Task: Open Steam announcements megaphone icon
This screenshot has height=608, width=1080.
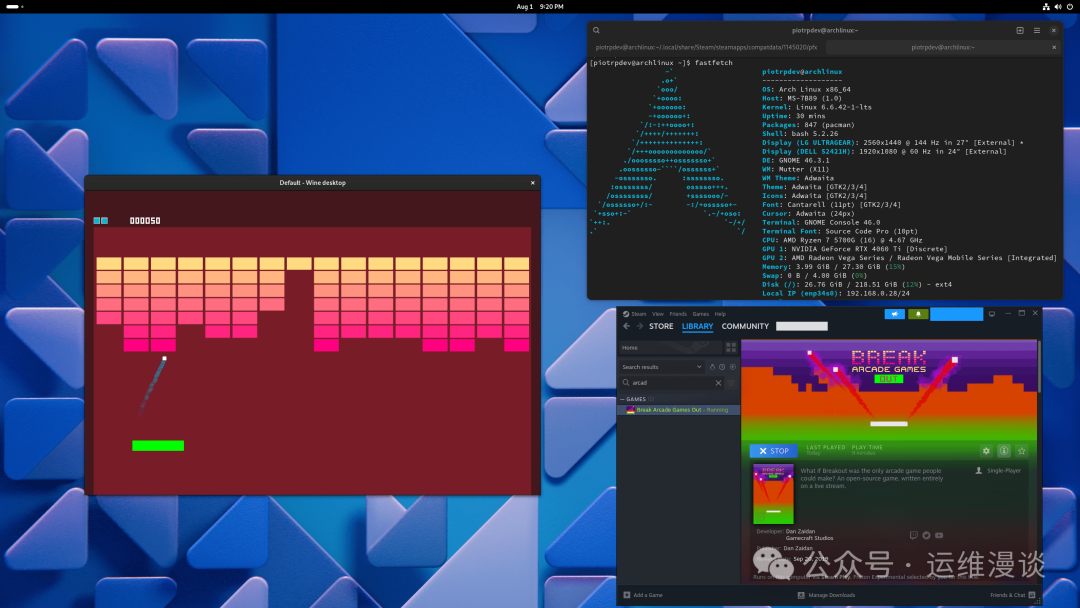Action: click(x=894, y=314)
